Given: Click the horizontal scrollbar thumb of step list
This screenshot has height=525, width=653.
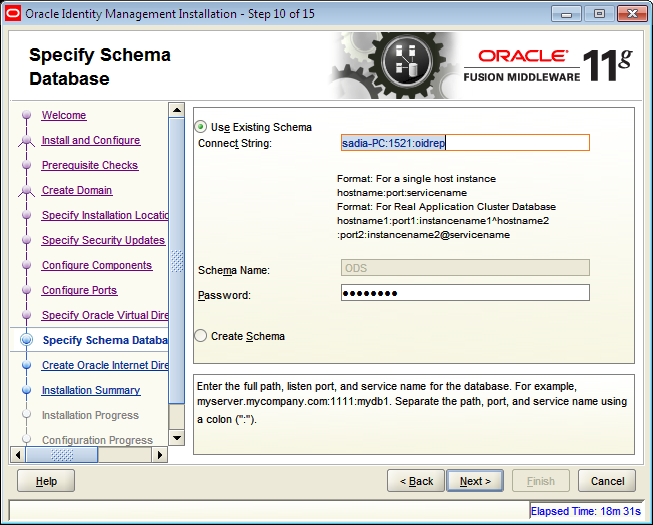Looking at the screenshot, I should tap(62, 455).
